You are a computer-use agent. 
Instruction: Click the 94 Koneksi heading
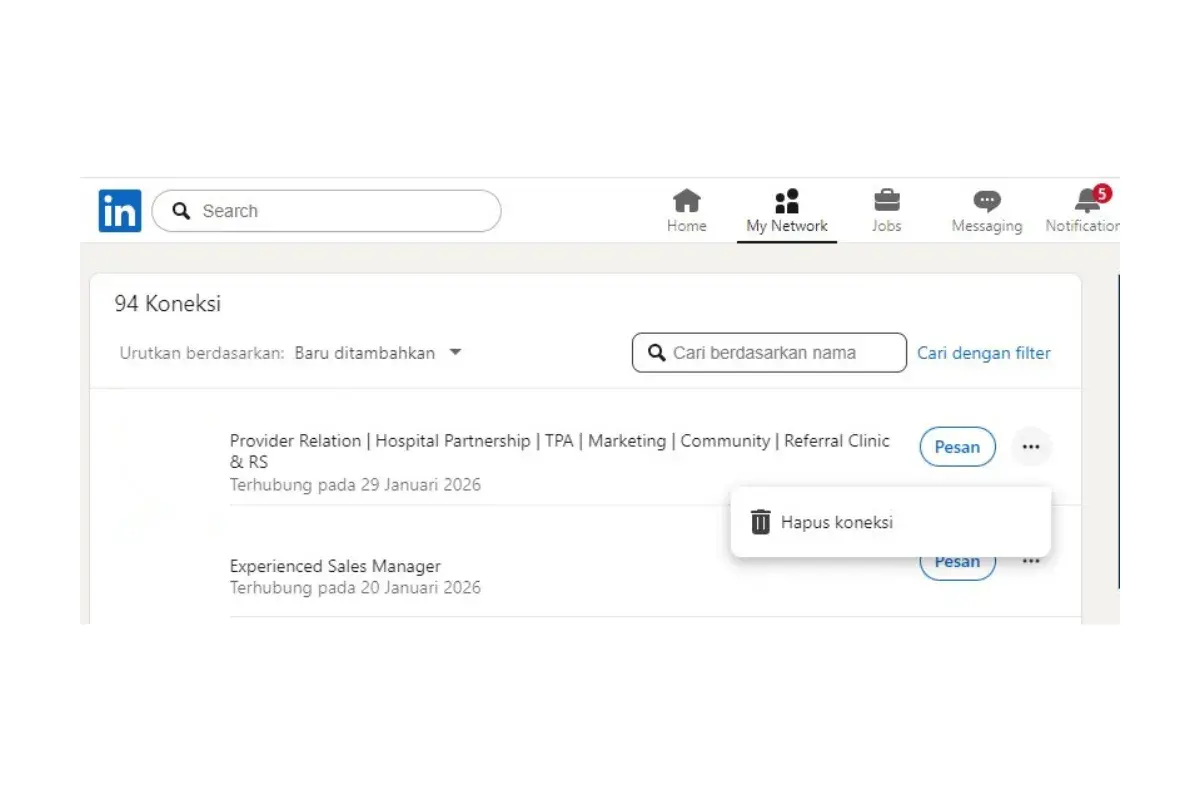point(166,303)
